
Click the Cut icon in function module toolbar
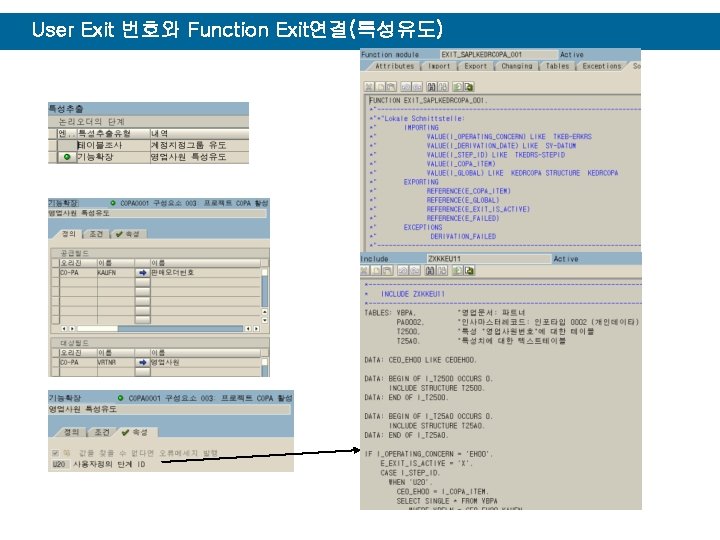pyautogui.click(x=369, y=86)
